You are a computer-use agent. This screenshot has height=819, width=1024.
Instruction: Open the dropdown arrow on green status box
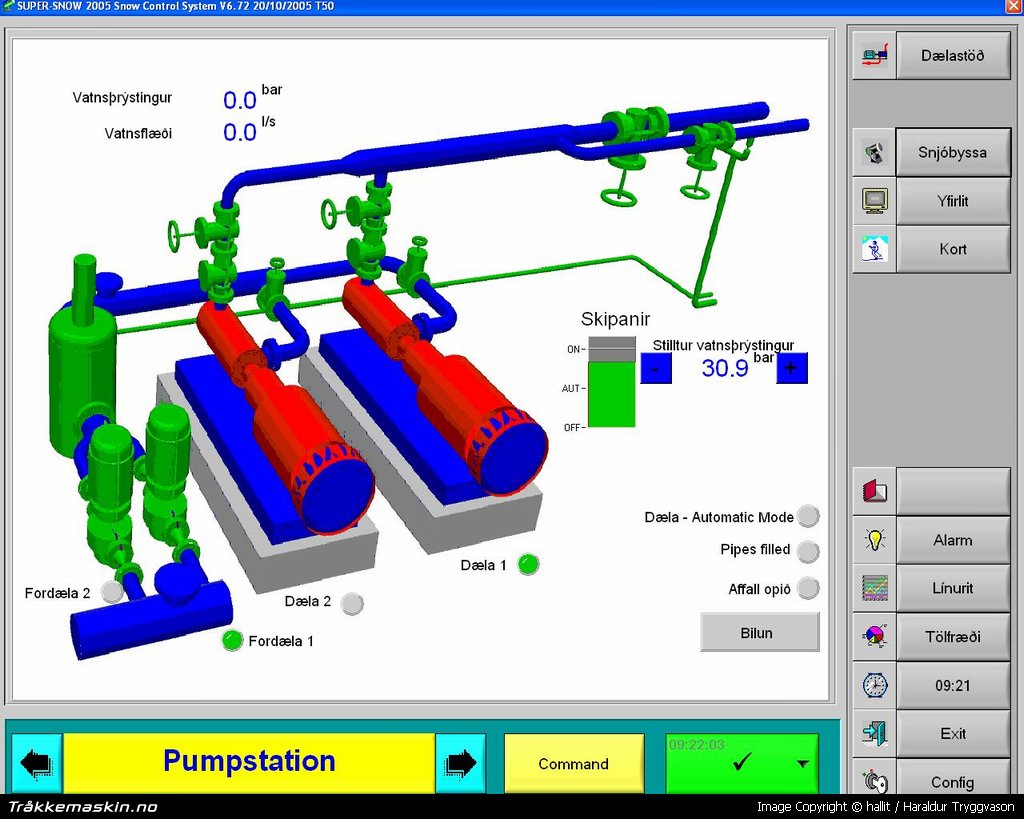click(x=802, y=764)
